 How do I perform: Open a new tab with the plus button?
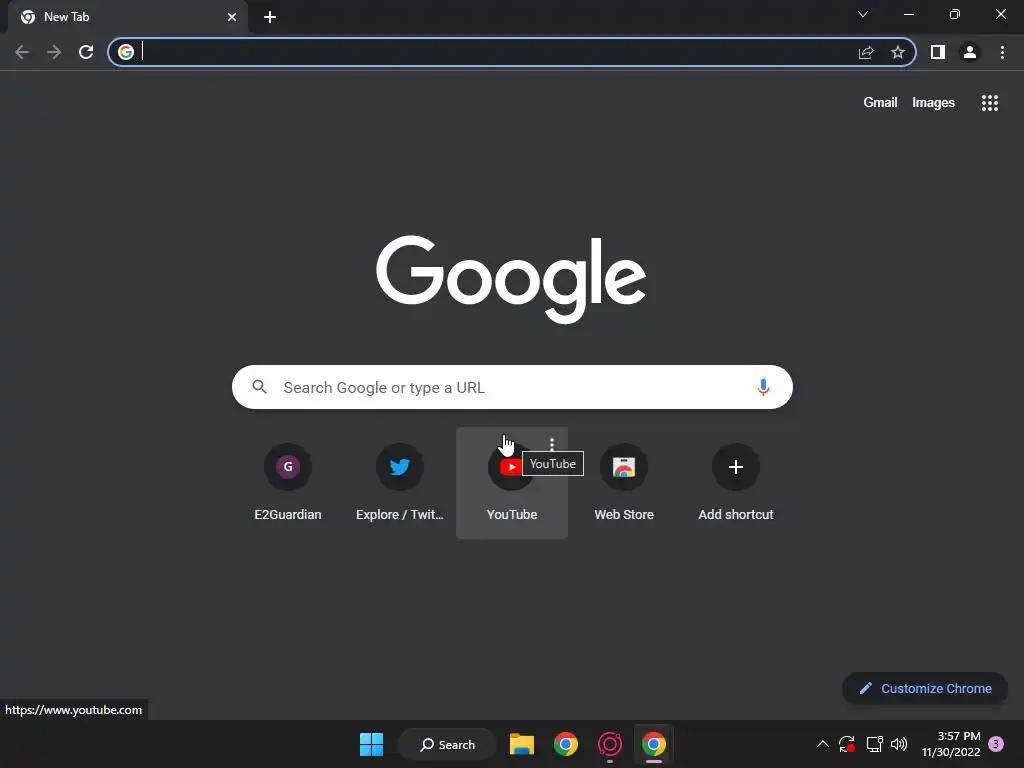pos(270,17)
